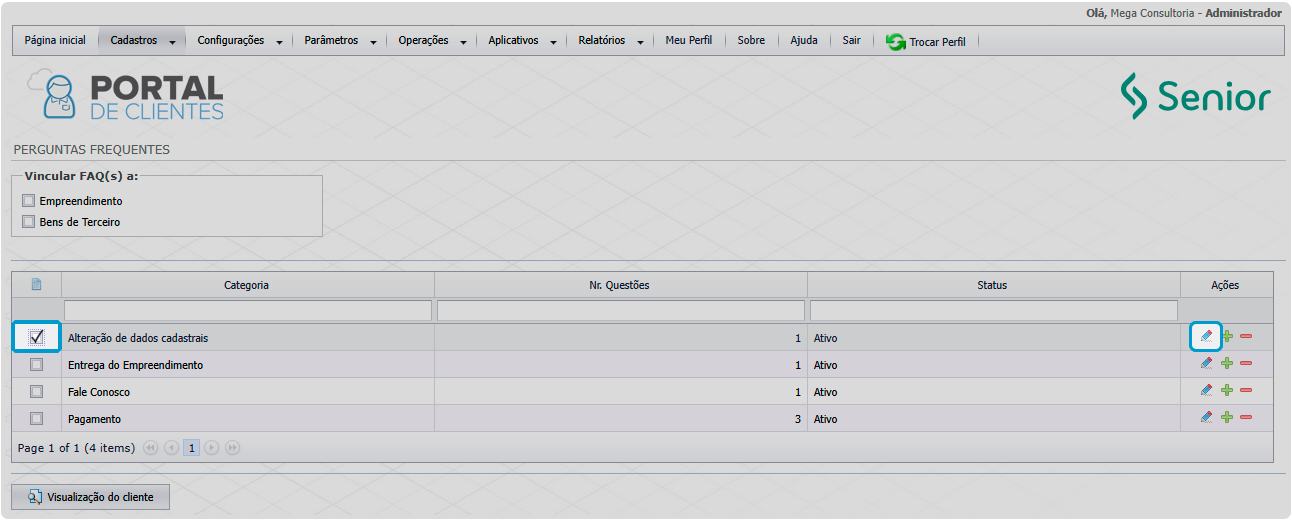Click Trocar Perfil text

pyautogui.click(x=937, y=42)
